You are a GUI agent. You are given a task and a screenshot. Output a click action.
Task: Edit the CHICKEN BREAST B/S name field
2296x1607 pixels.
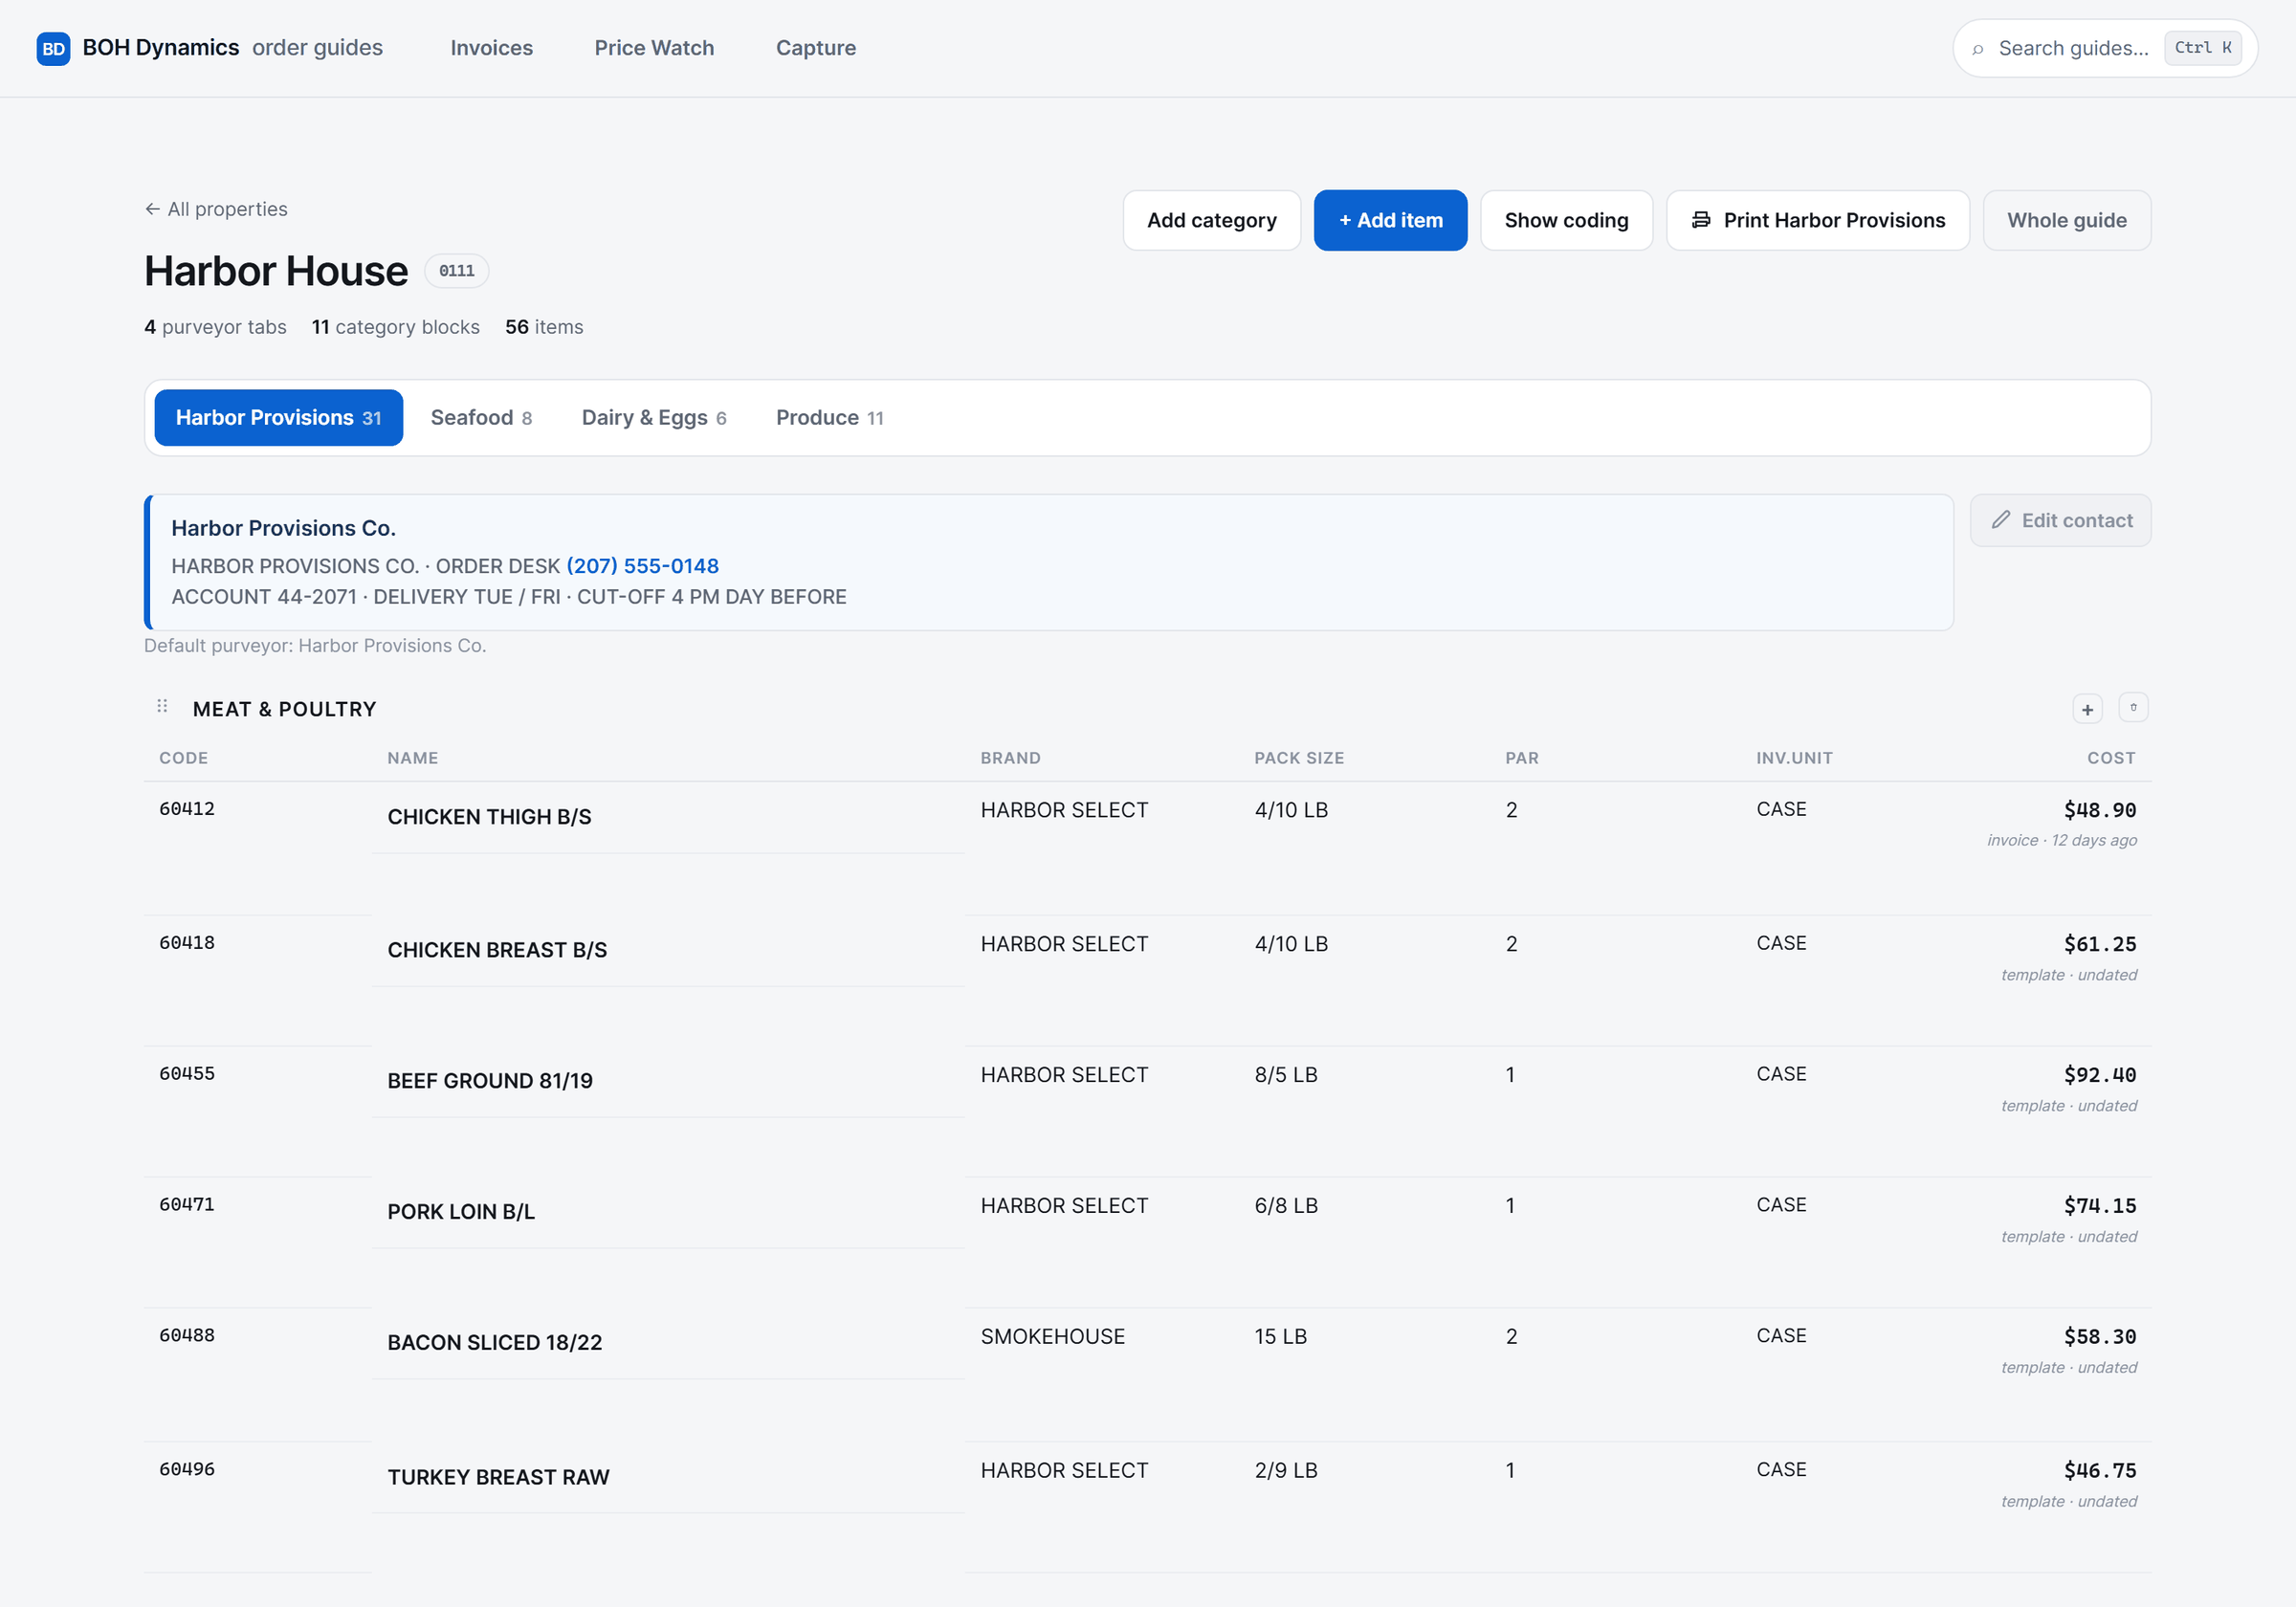[x=668, y=950]
